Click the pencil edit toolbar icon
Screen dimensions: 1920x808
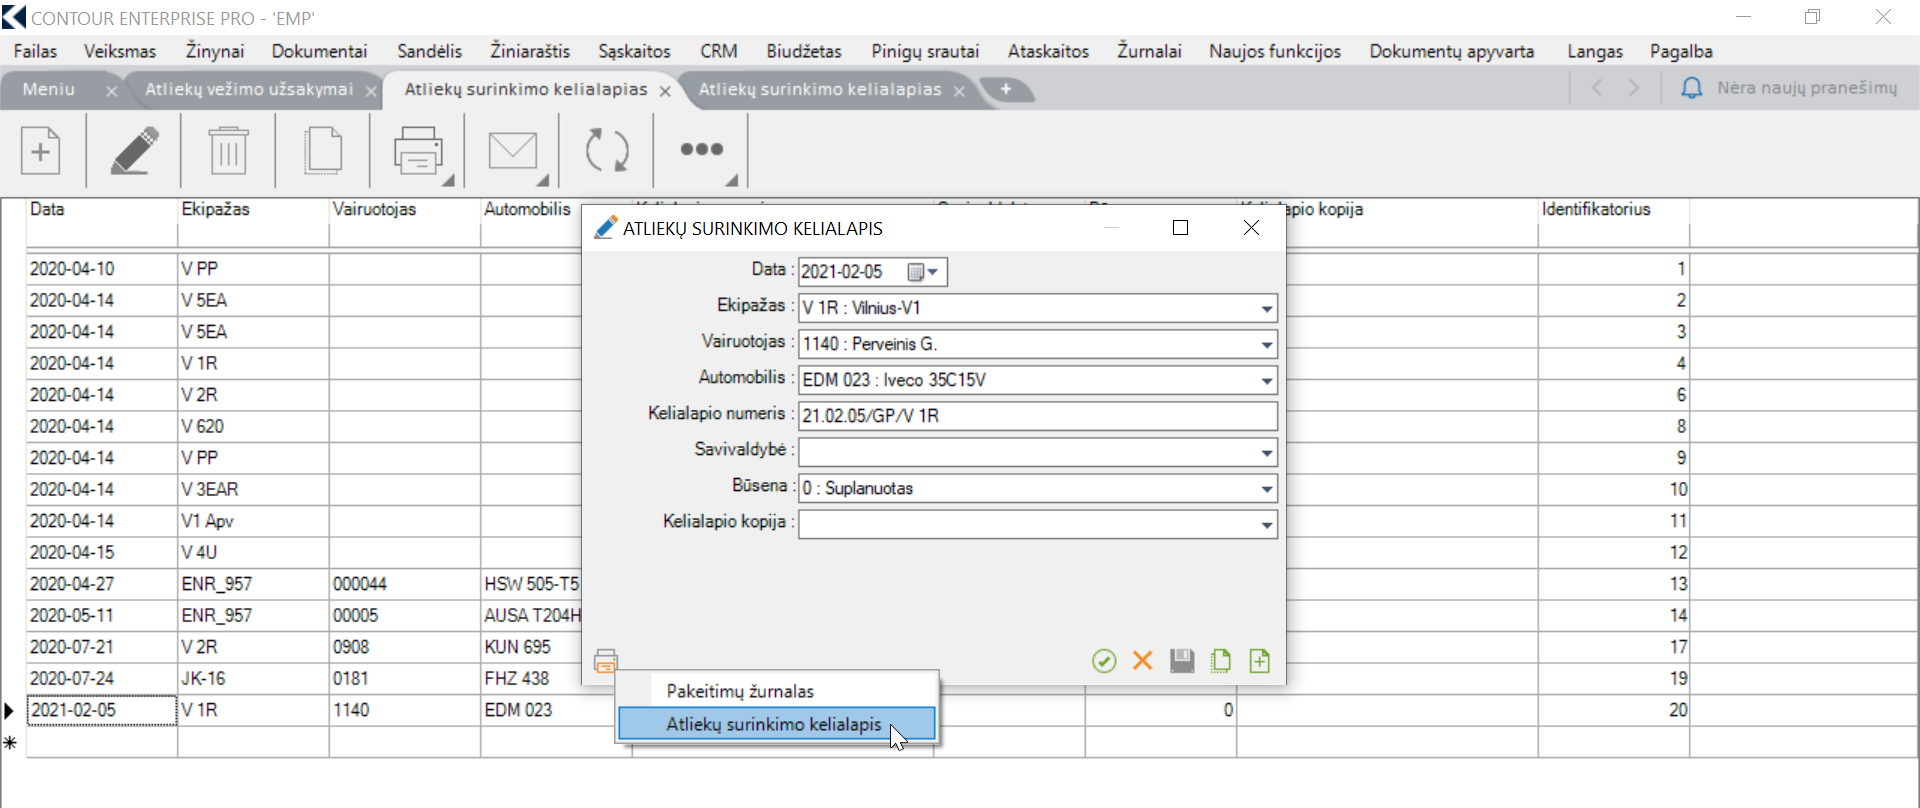click(134, 151)
